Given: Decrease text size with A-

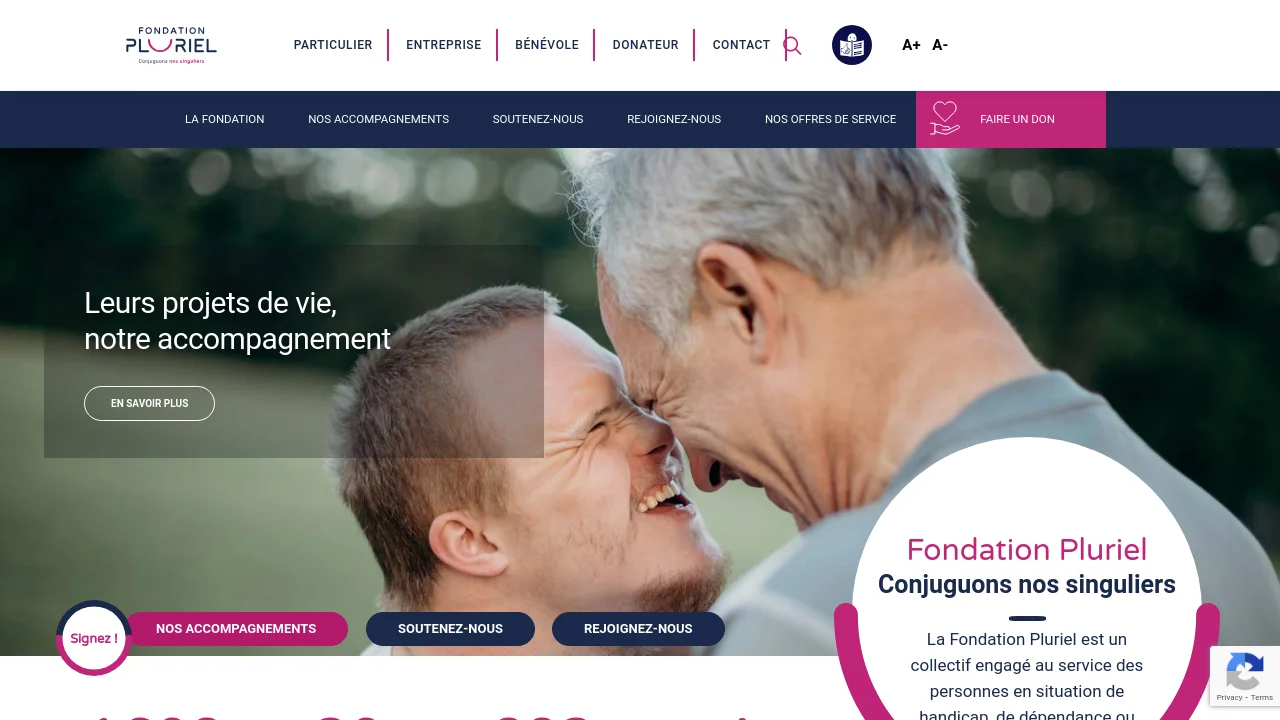Looking at the screenshot, I should point(940,45).
